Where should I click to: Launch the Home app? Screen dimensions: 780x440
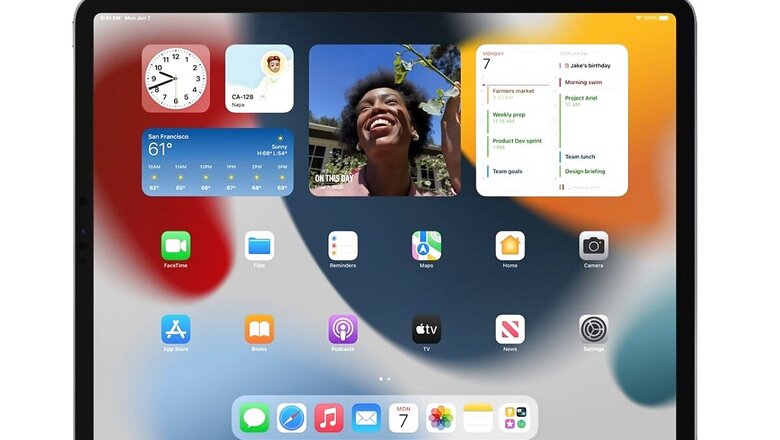click(x=510, y=246)
